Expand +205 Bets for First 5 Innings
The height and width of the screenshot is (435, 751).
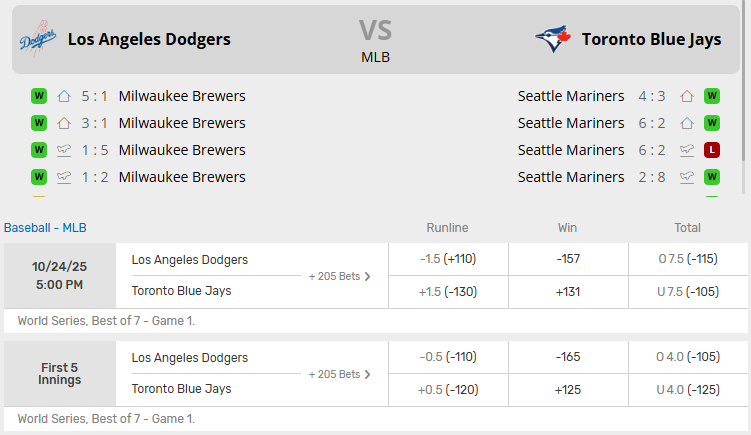point(340,374)
